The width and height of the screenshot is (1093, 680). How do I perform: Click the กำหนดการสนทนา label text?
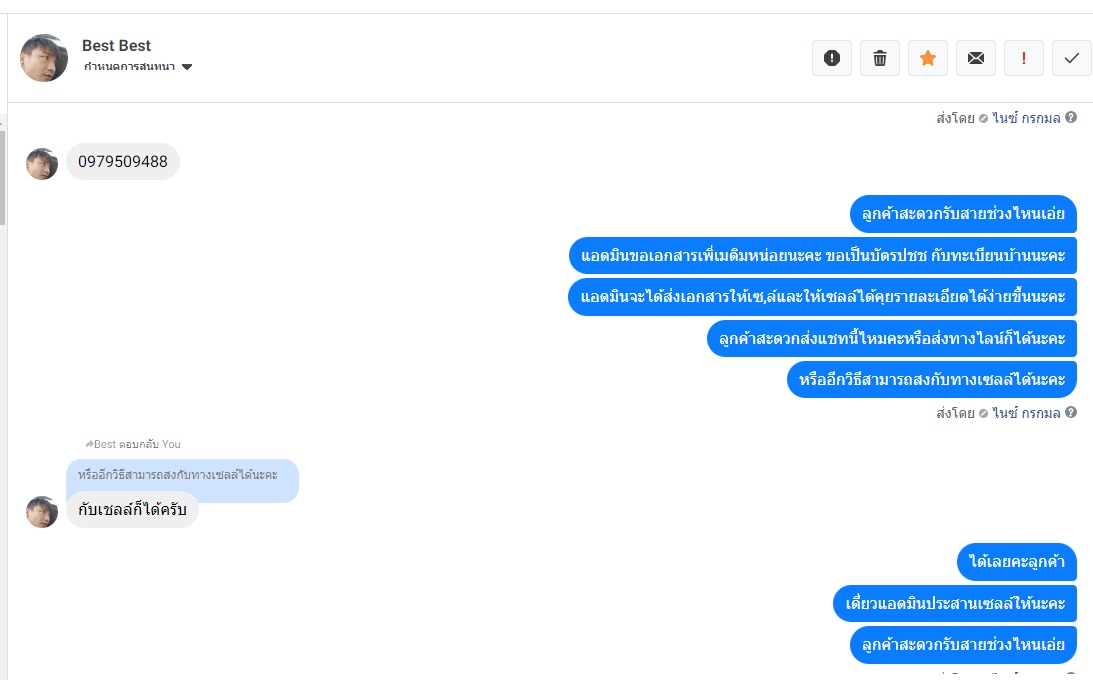pos(130,67)
